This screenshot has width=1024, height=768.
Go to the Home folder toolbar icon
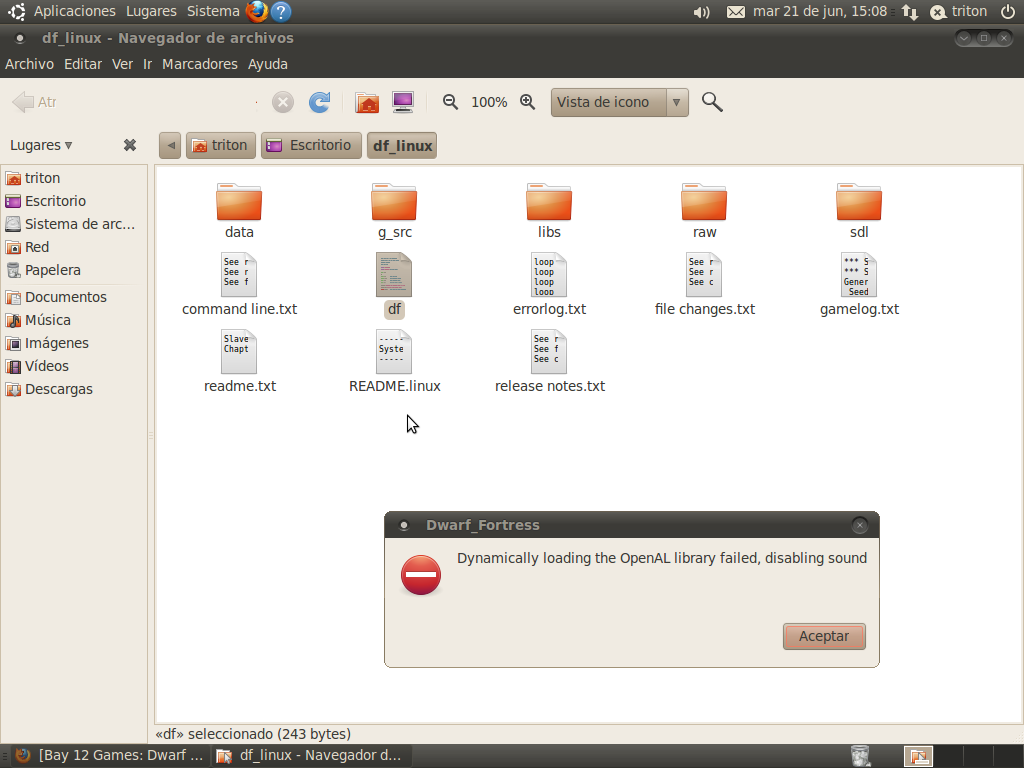point(367,102)
